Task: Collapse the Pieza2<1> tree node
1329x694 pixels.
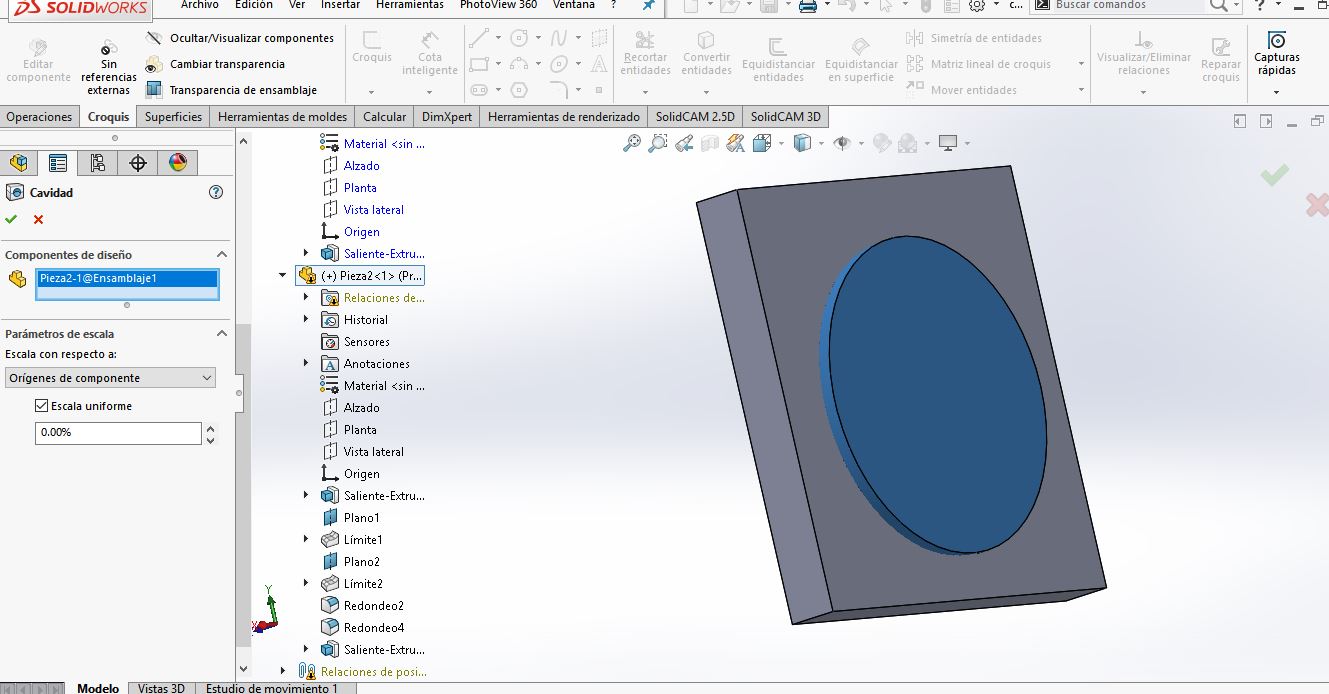Action: [x=283, y=275]
